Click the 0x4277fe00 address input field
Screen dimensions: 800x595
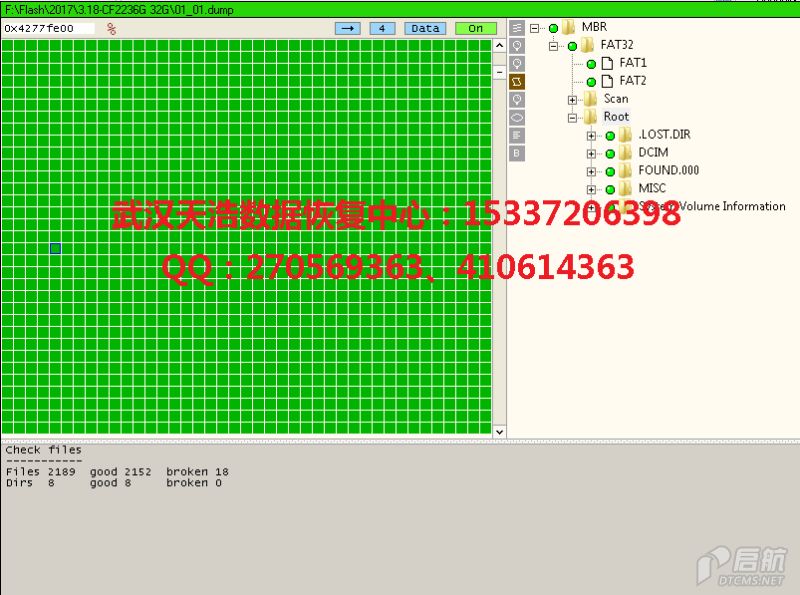point(48,28)
